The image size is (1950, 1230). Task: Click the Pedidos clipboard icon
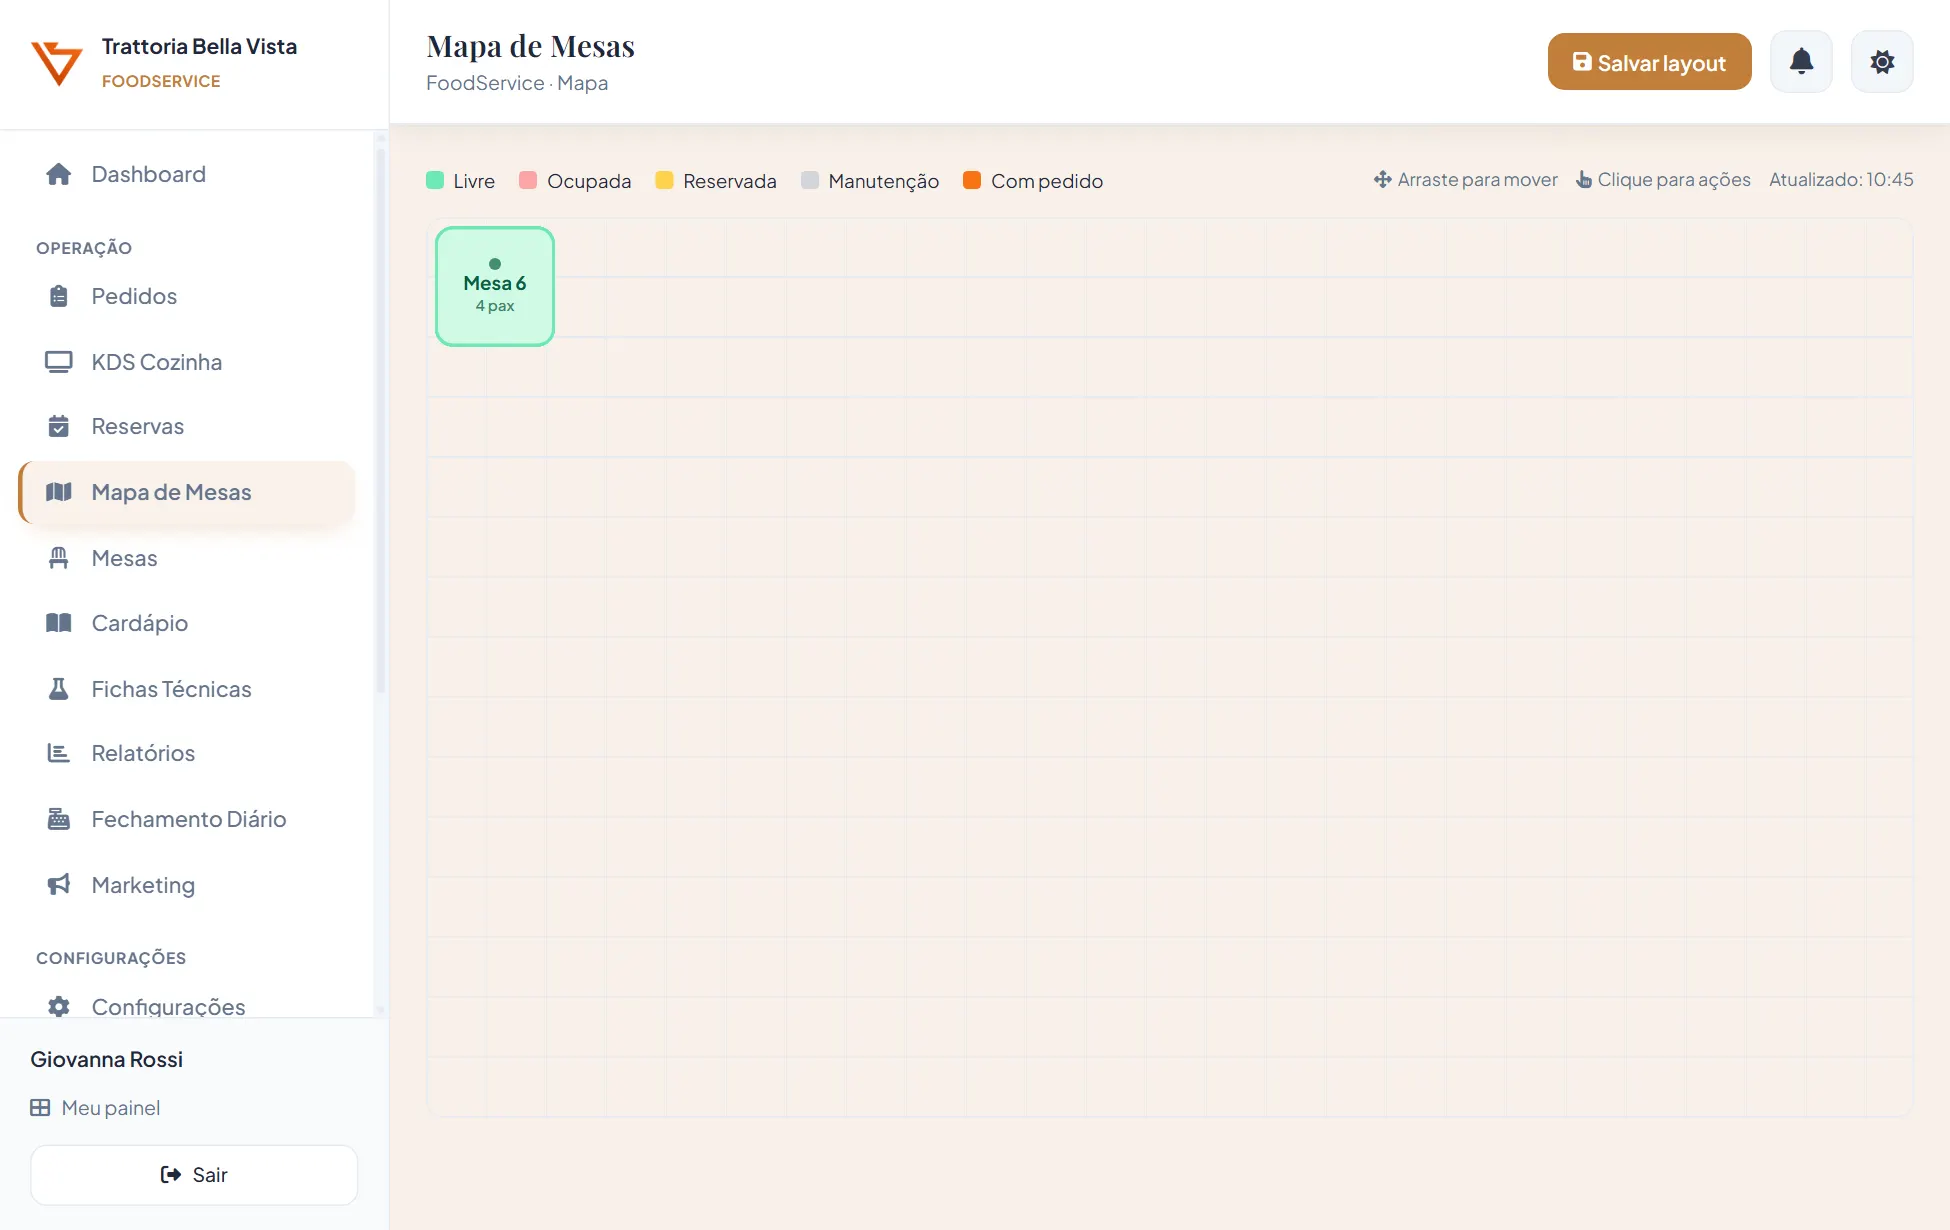[59, 296]
